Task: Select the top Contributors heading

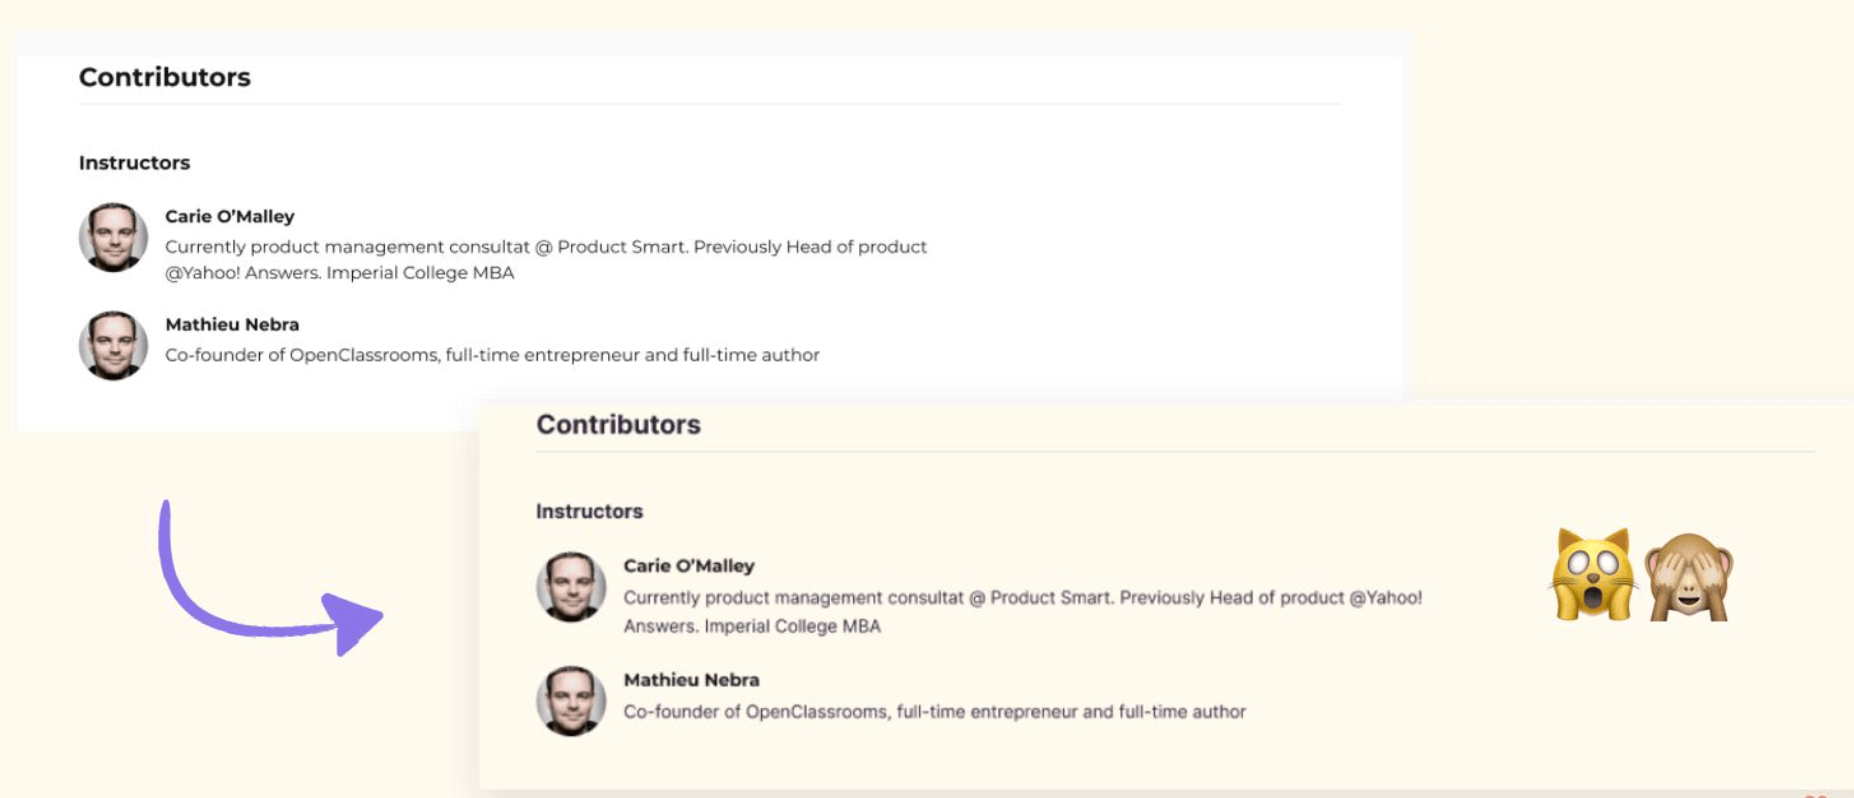Action: coord(165,77)
